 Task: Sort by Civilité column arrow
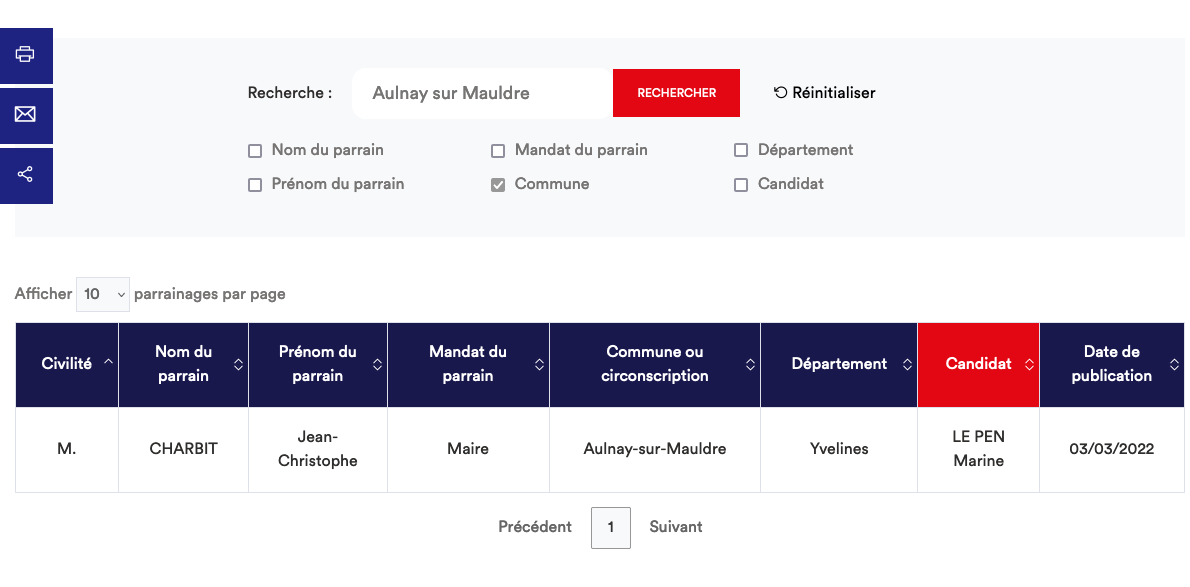(x=108, y=364)
